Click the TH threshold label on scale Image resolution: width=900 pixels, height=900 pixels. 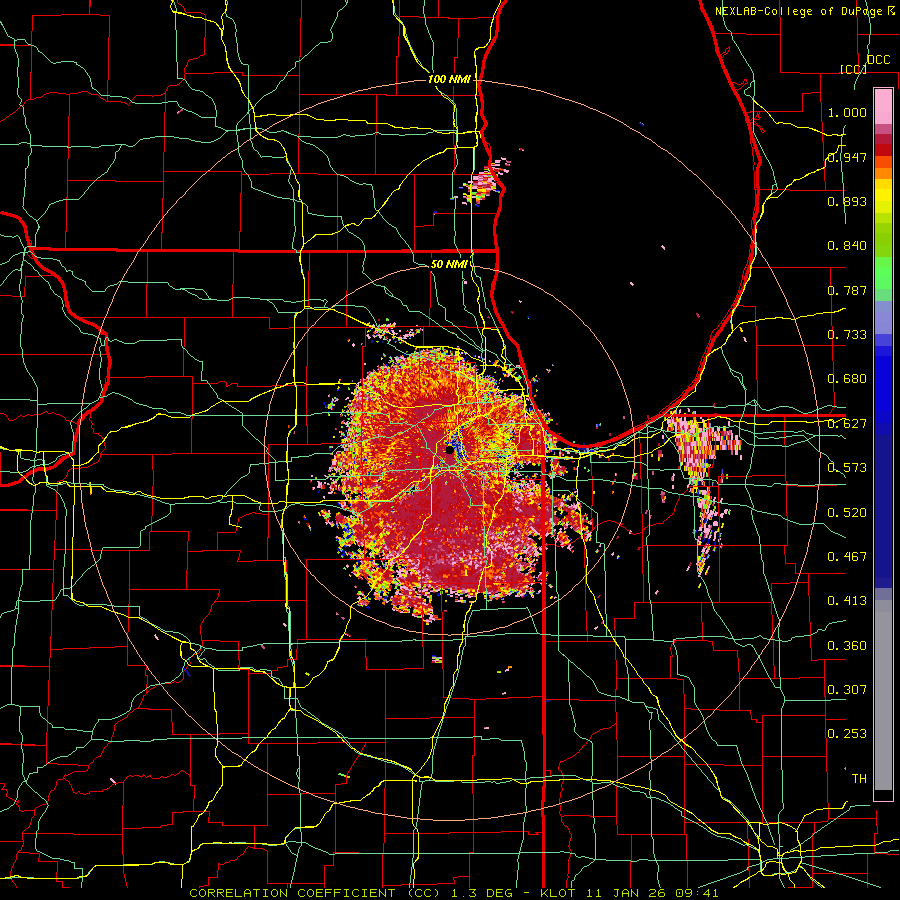coord(859,778)
